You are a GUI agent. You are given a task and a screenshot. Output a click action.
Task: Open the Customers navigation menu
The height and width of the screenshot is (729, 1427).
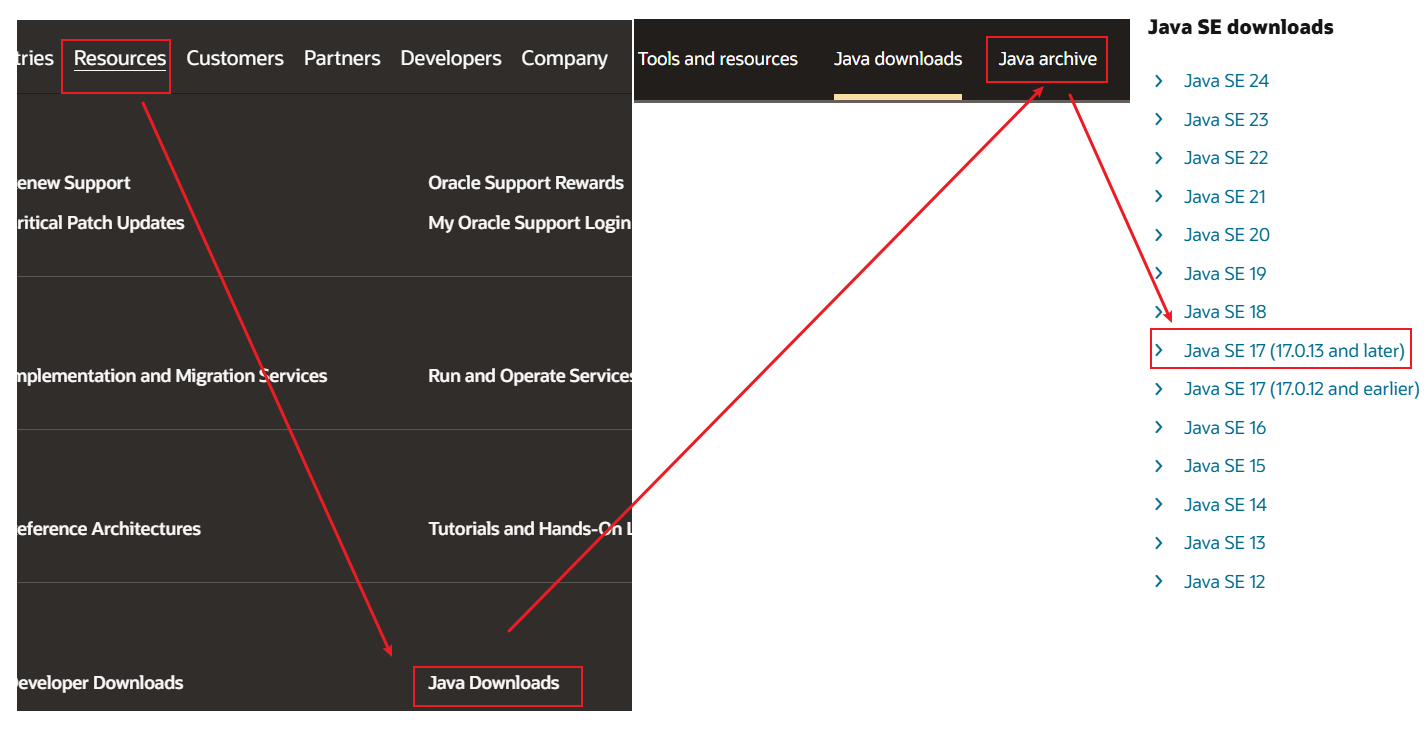pyautogui.click(x=235, y=59)
